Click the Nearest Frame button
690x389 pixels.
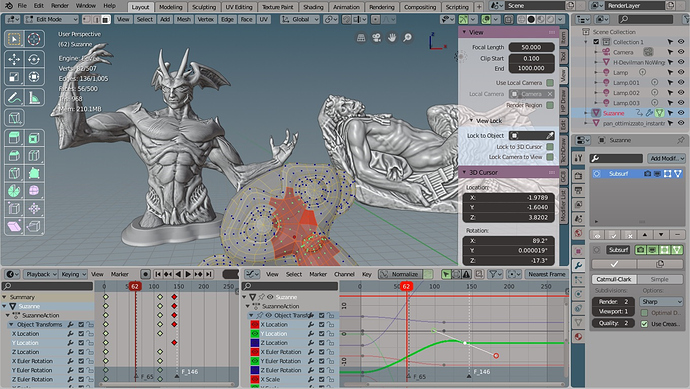pyautogui.click(x=547, y=274)
